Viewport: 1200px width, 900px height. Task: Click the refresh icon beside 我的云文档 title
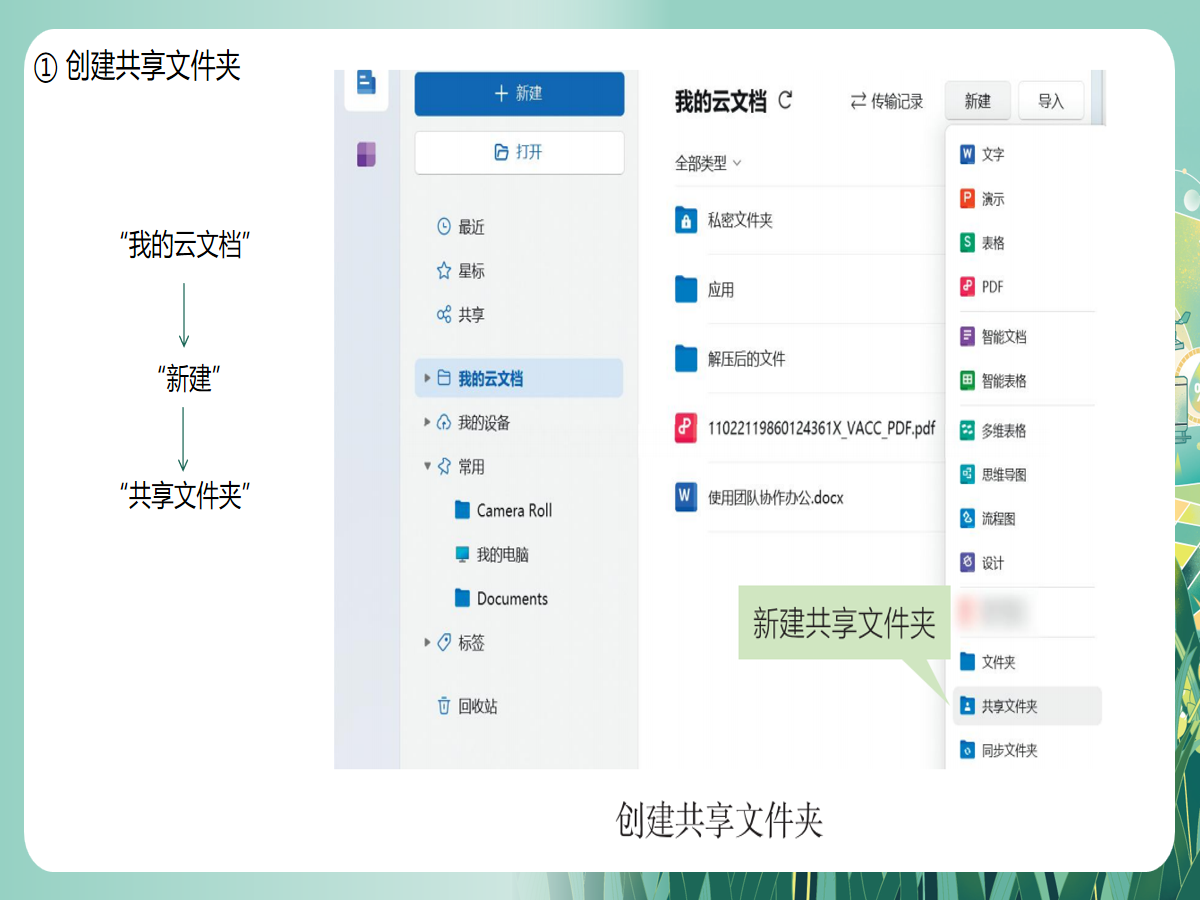tap(785, 100)
